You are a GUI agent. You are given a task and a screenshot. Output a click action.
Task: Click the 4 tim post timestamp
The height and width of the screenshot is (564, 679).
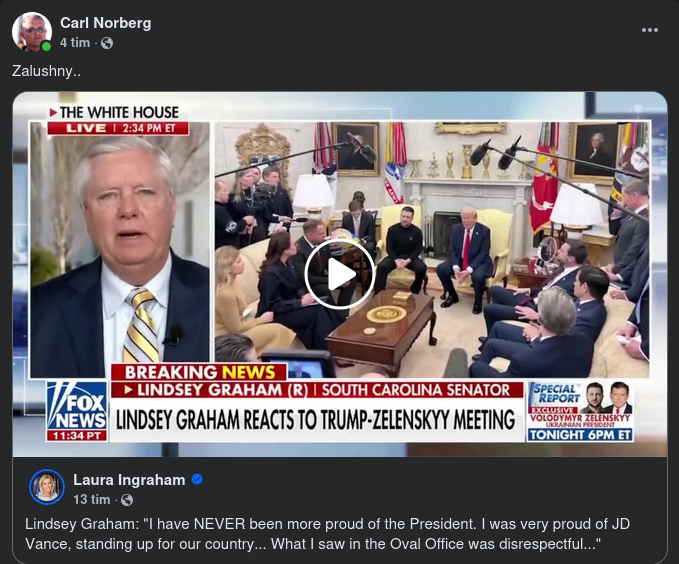click(75, 43)
